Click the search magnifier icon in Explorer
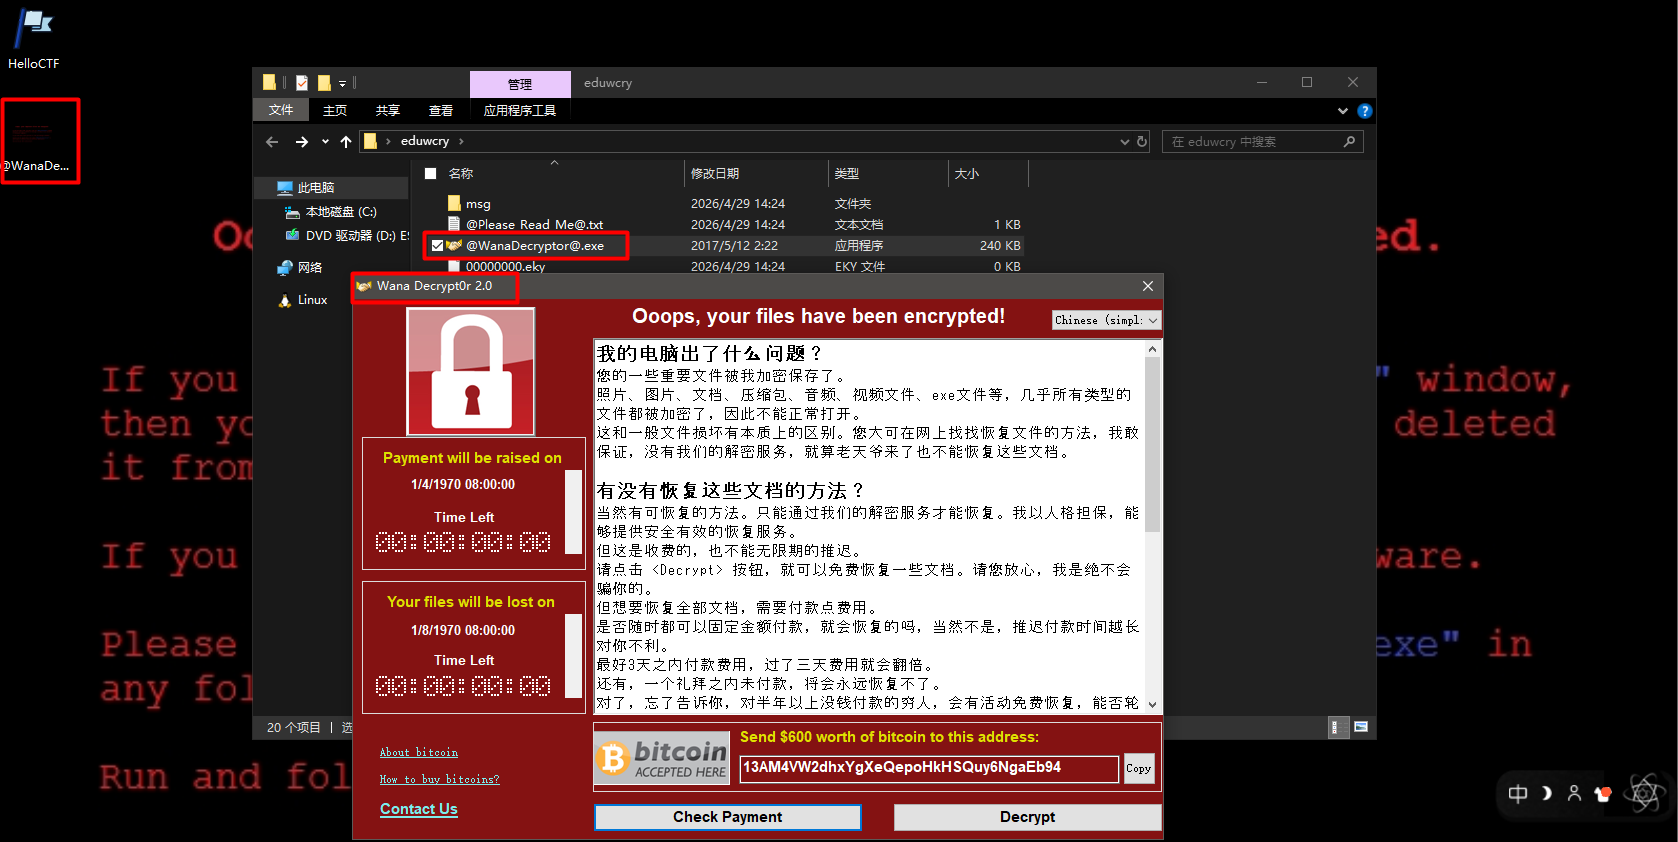This screenshot has height=842, width=1678. pyautogui.click(x=1349, y=142)
